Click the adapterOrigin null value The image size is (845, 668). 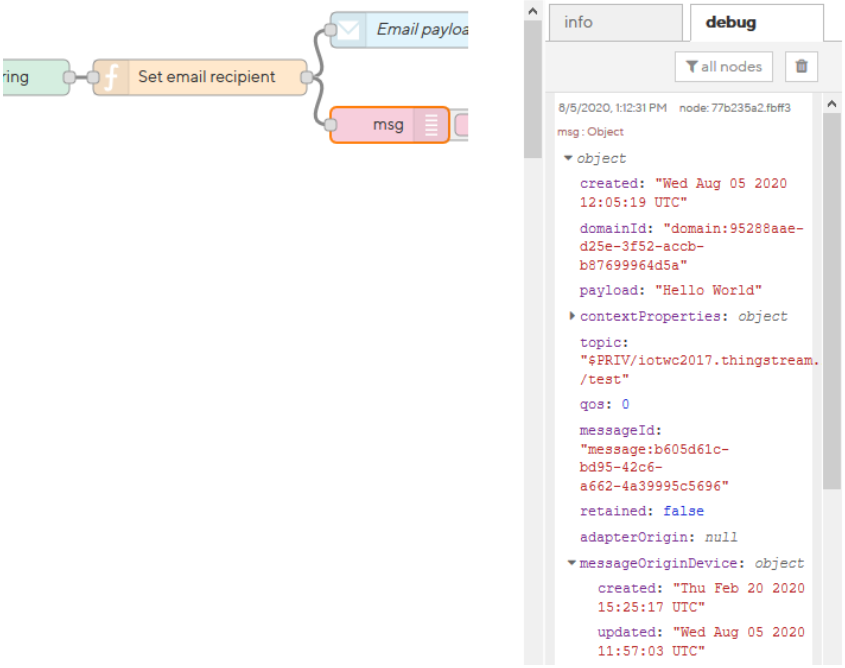pos(721,537)
